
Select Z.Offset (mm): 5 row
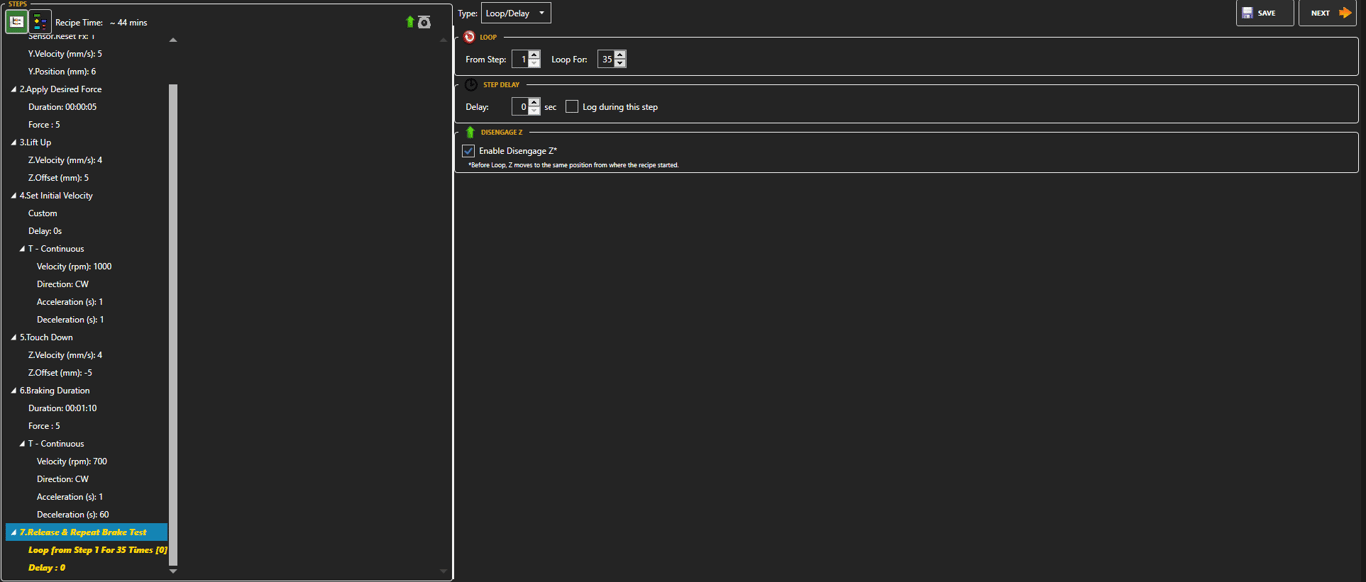tap(58, 178)
